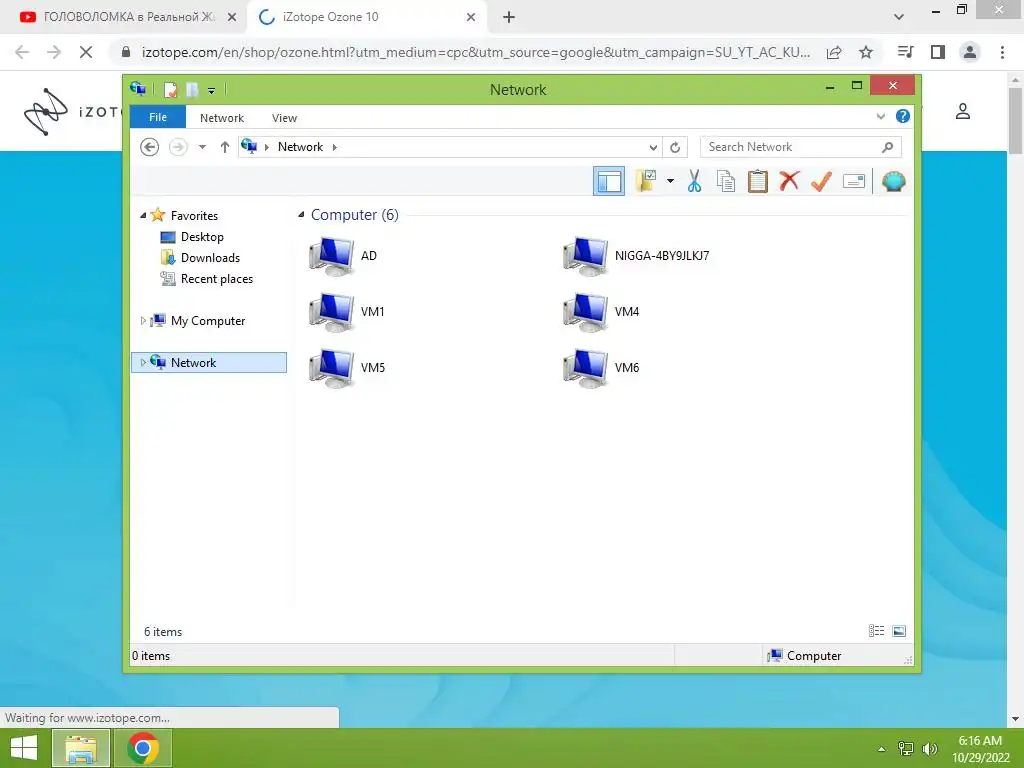Refresh the Network folder view

[675, 147]
